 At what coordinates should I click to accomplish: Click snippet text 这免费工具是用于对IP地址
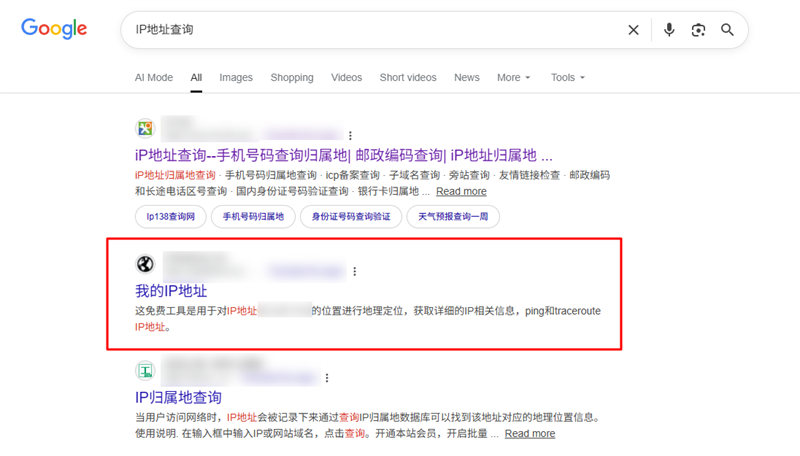point(196,311)
